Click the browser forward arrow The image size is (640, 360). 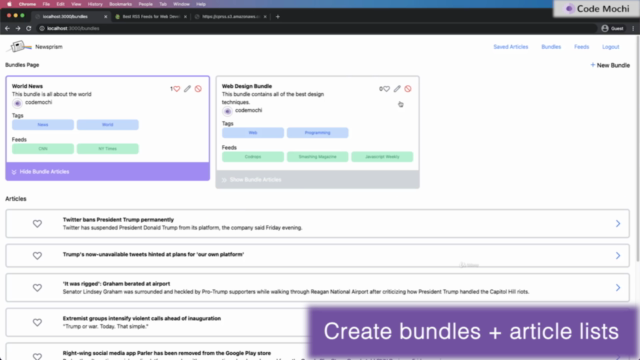(18, 28)
